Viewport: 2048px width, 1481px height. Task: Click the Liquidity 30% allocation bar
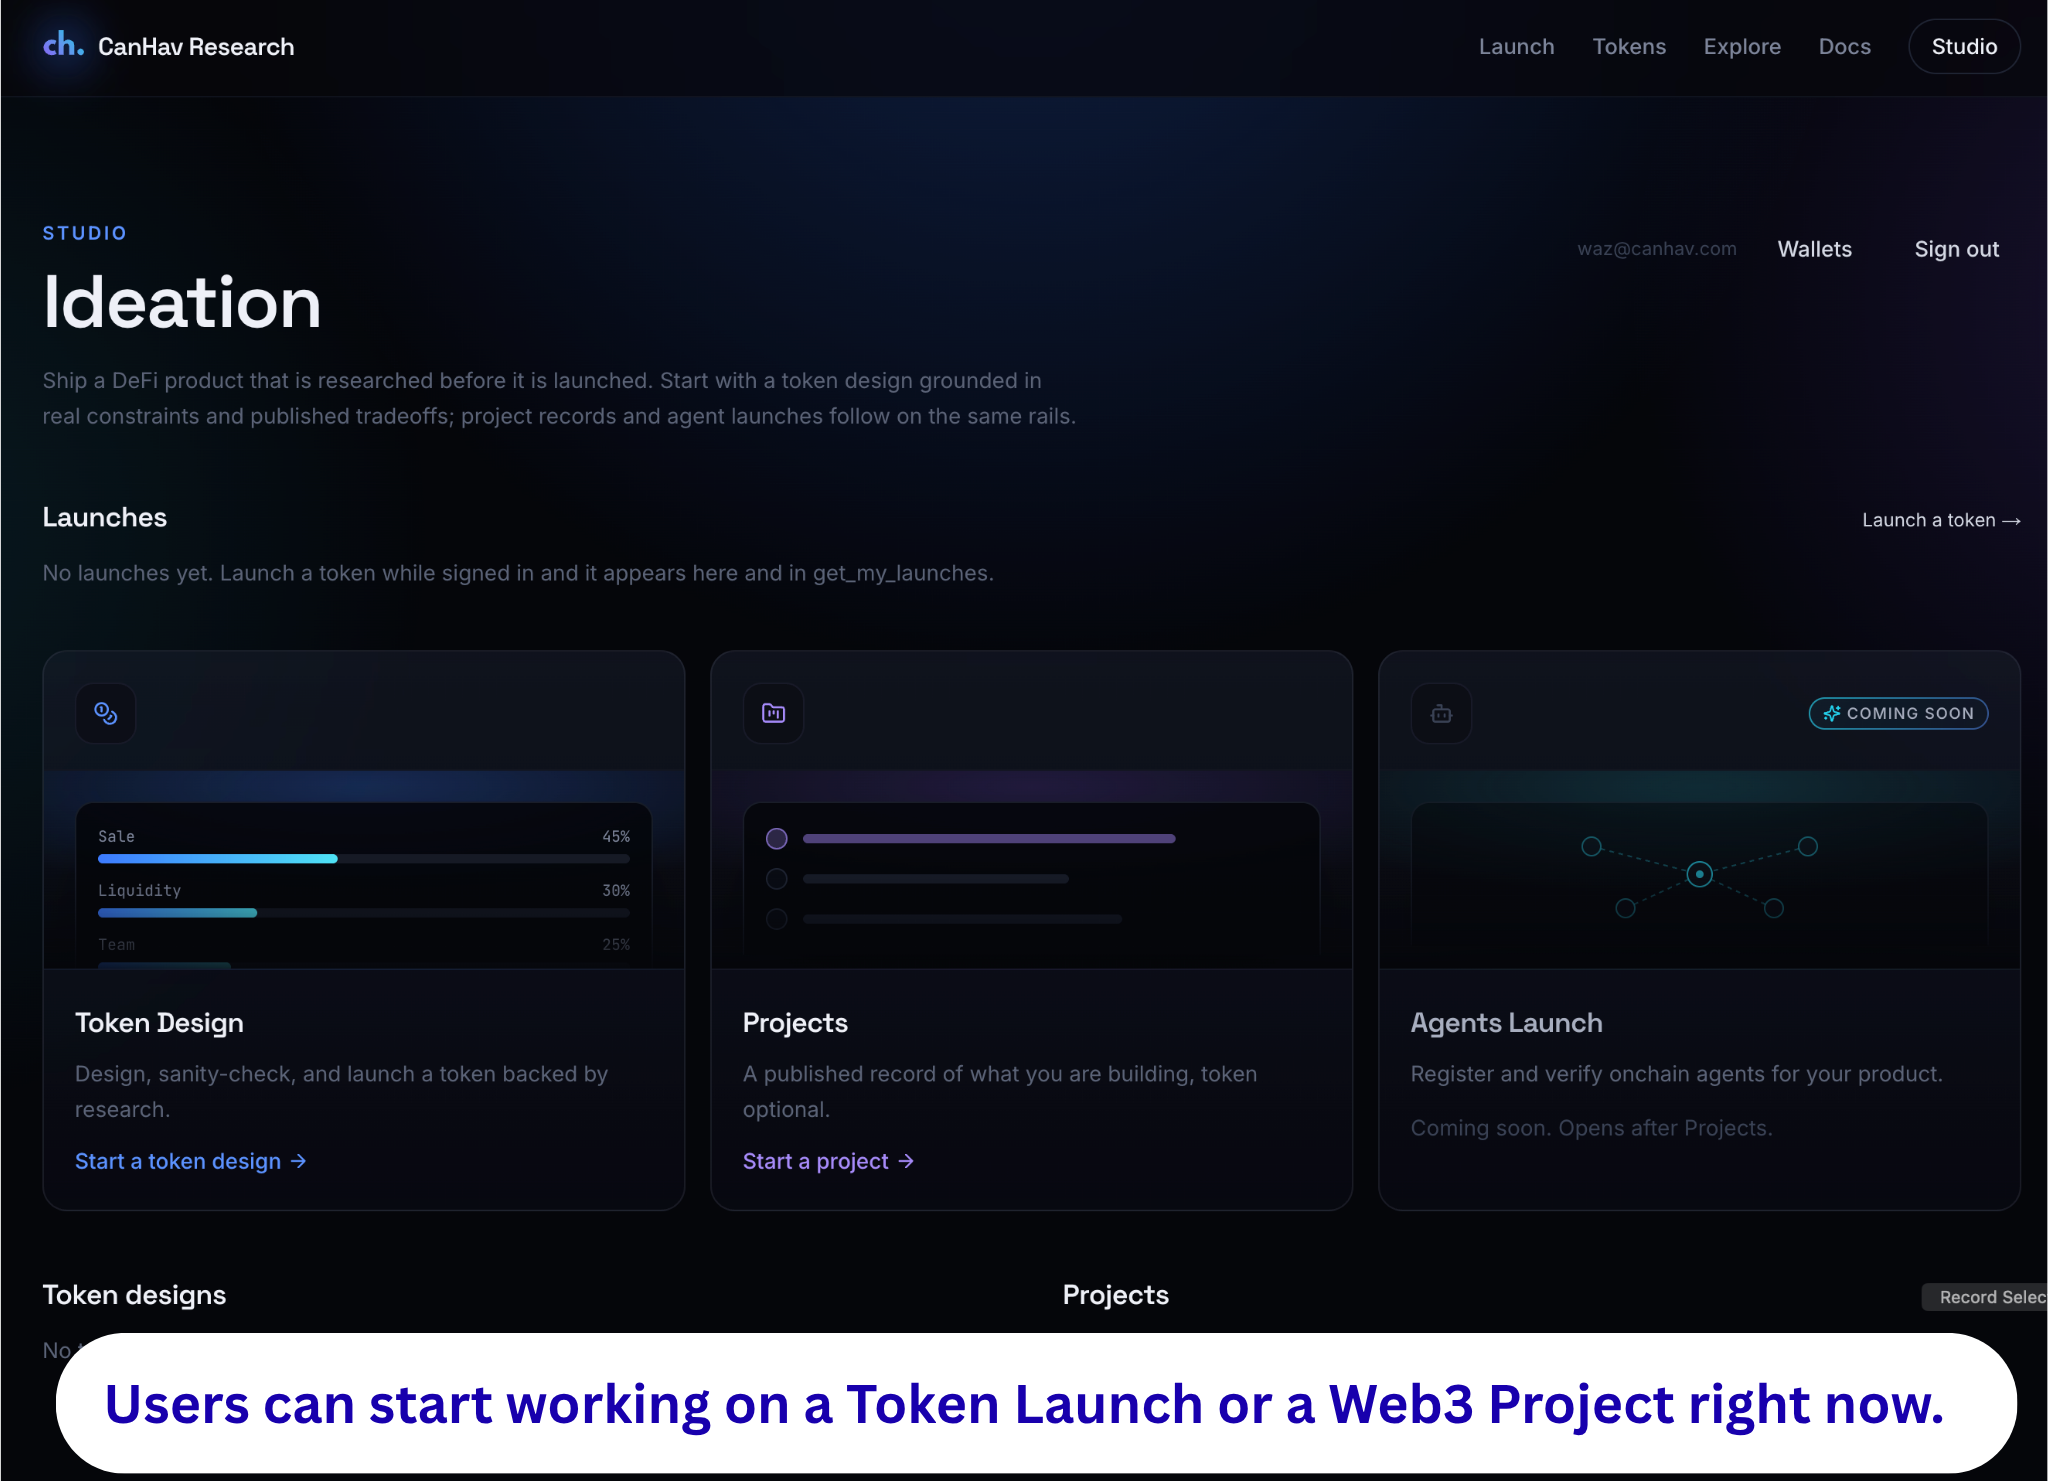click(364, 912)
